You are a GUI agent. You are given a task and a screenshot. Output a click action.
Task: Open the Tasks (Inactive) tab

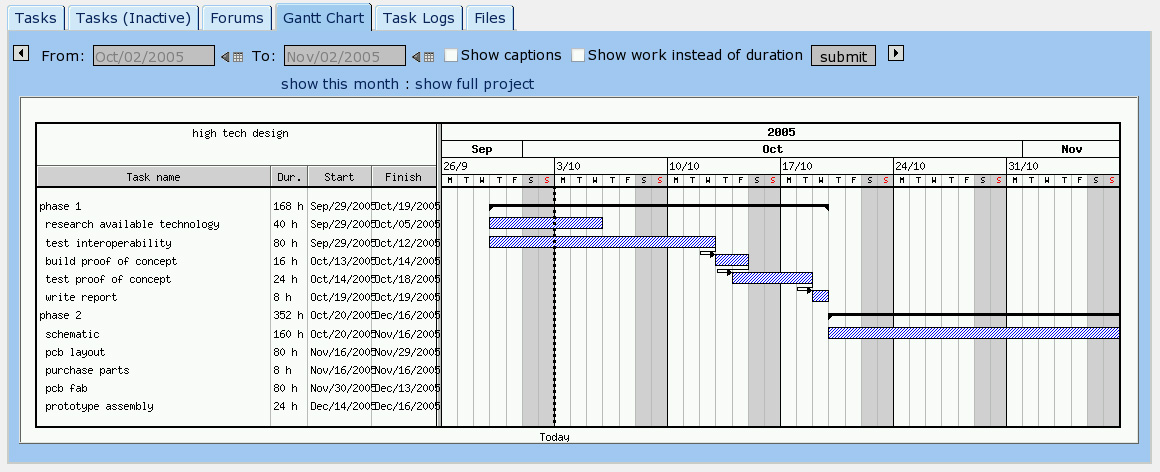point(134,18)
